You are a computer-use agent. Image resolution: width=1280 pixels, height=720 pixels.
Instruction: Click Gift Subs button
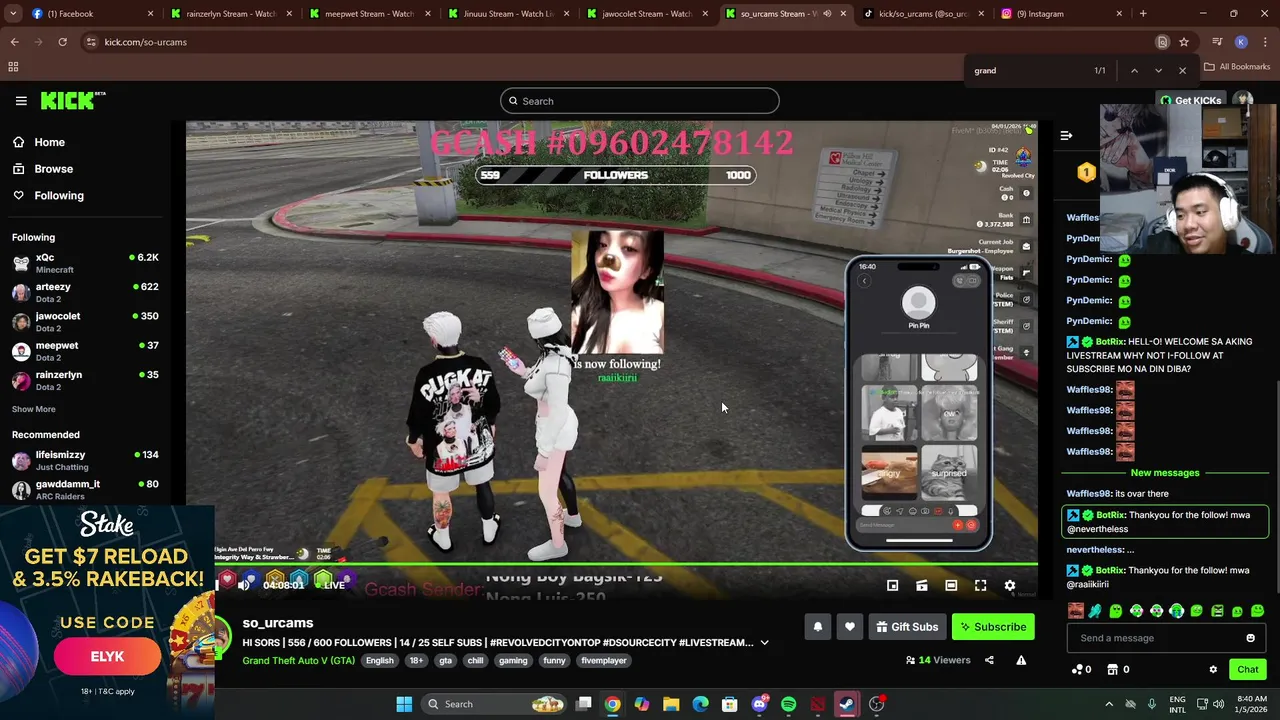(907, 627)
